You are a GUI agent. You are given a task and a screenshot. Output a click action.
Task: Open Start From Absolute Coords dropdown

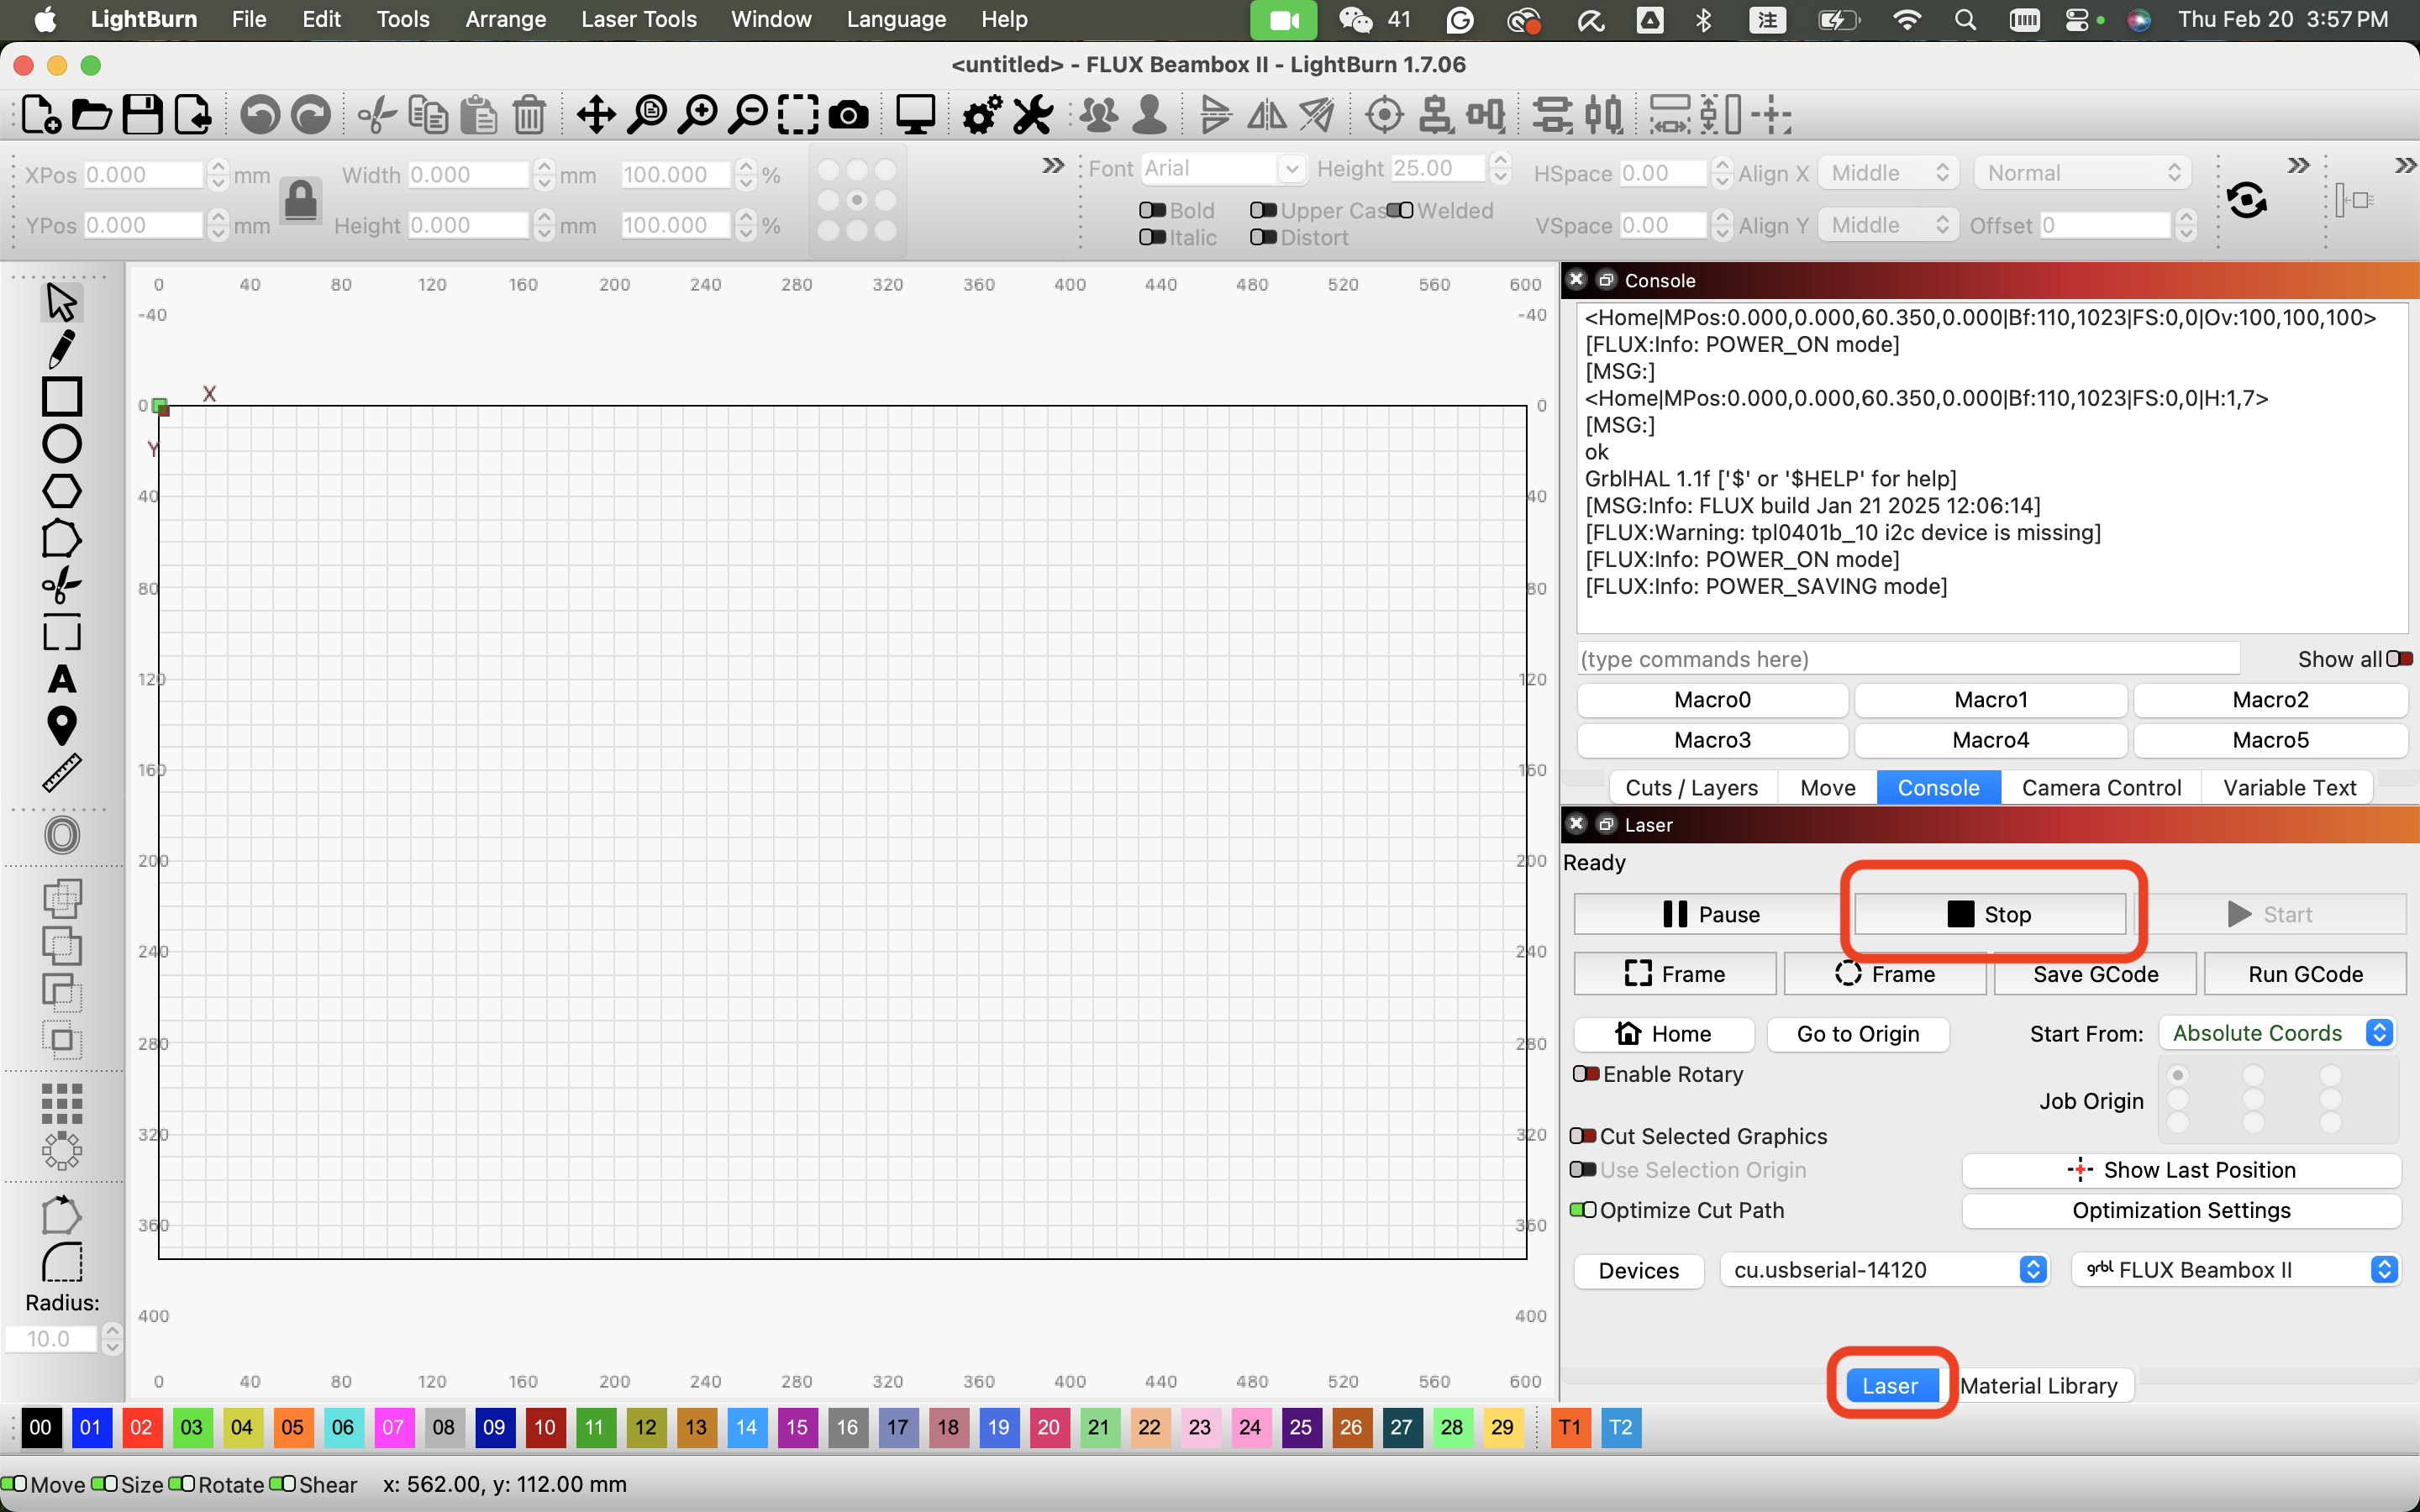pyautogui.click(x=2278, y=1033)
